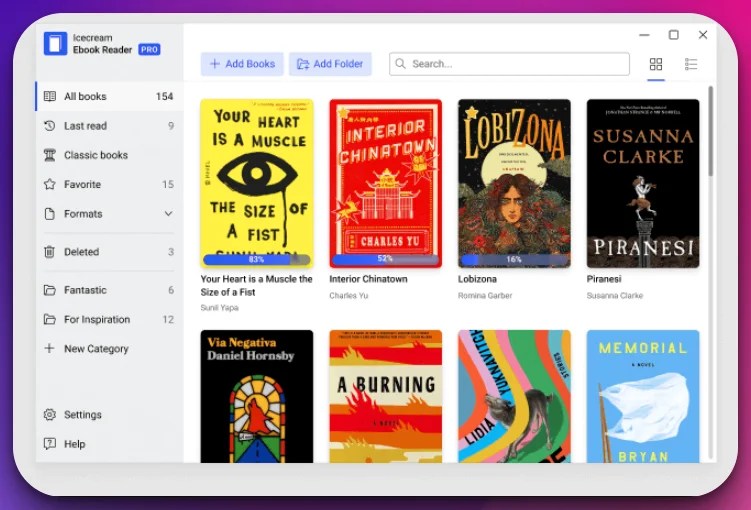Click the 'Interior Chinatown' title text
Viewport: 751px width, 510px height.
click(368, 279)
